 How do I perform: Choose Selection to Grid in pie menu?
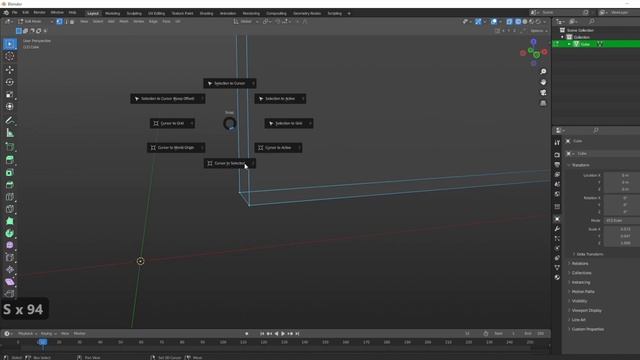pyautogui.click(x=289, y=123)
